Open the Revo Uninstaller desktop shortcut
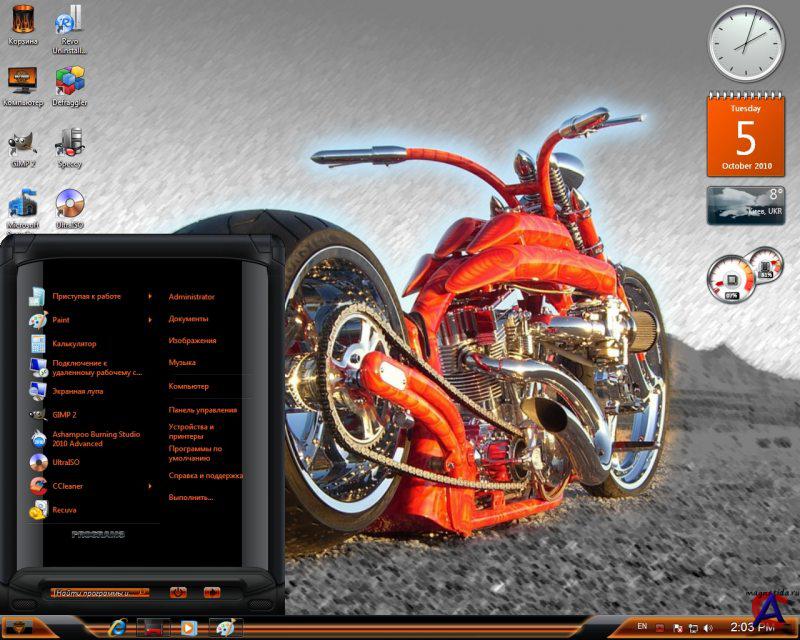 (x=69, y=23)
